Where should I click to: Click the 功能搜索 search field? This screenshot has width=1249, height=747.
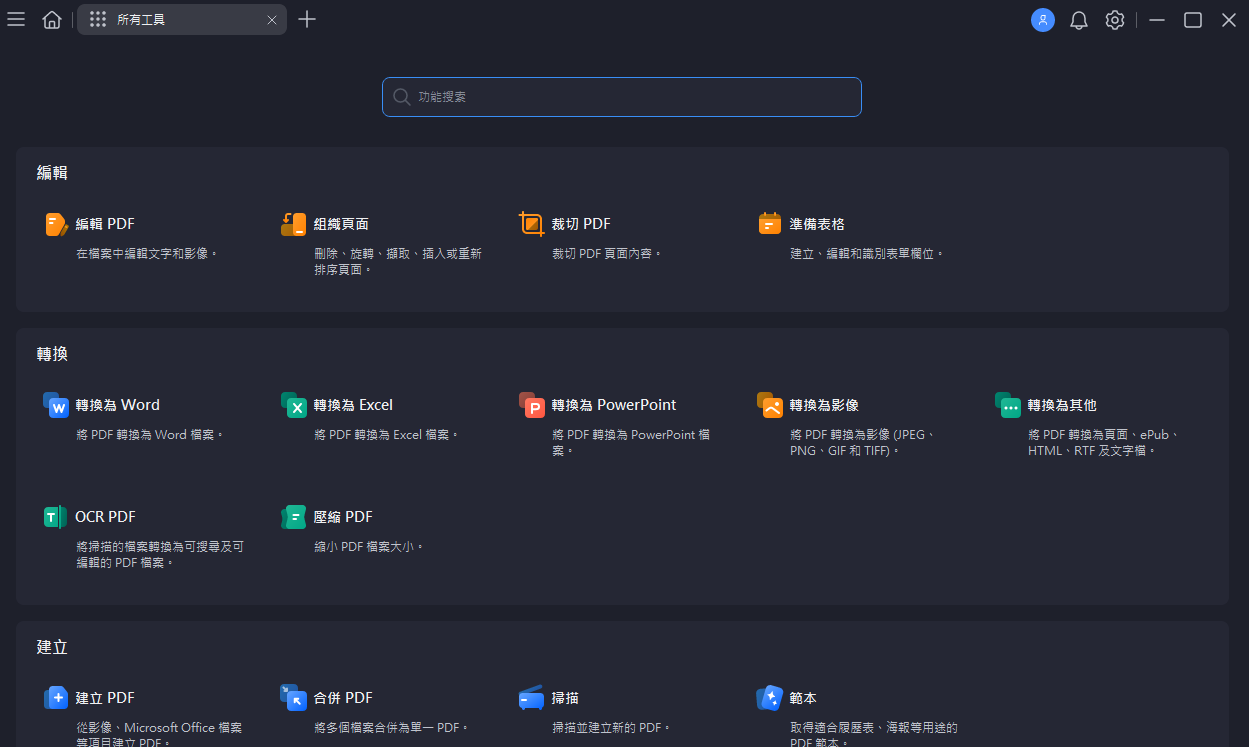click(x=622, y=97)
